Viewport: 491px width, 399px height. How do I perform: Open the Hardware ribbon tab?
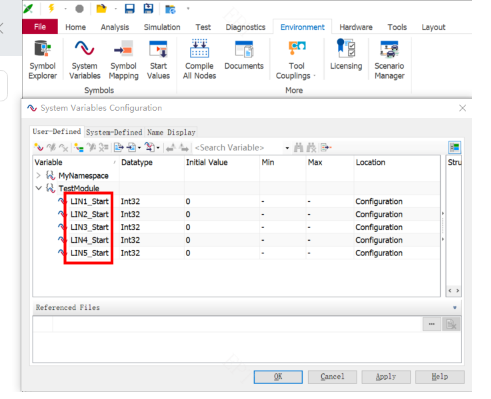(356, 27)
